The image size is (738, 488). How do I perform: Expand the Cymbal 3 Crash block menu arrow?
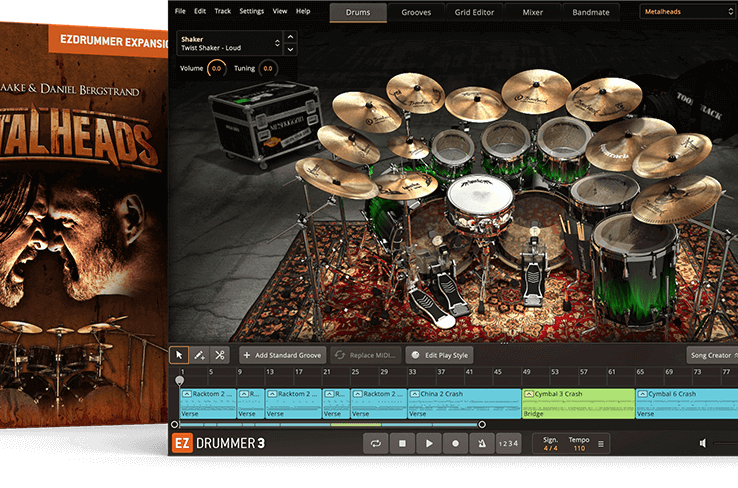click(529, 394)
